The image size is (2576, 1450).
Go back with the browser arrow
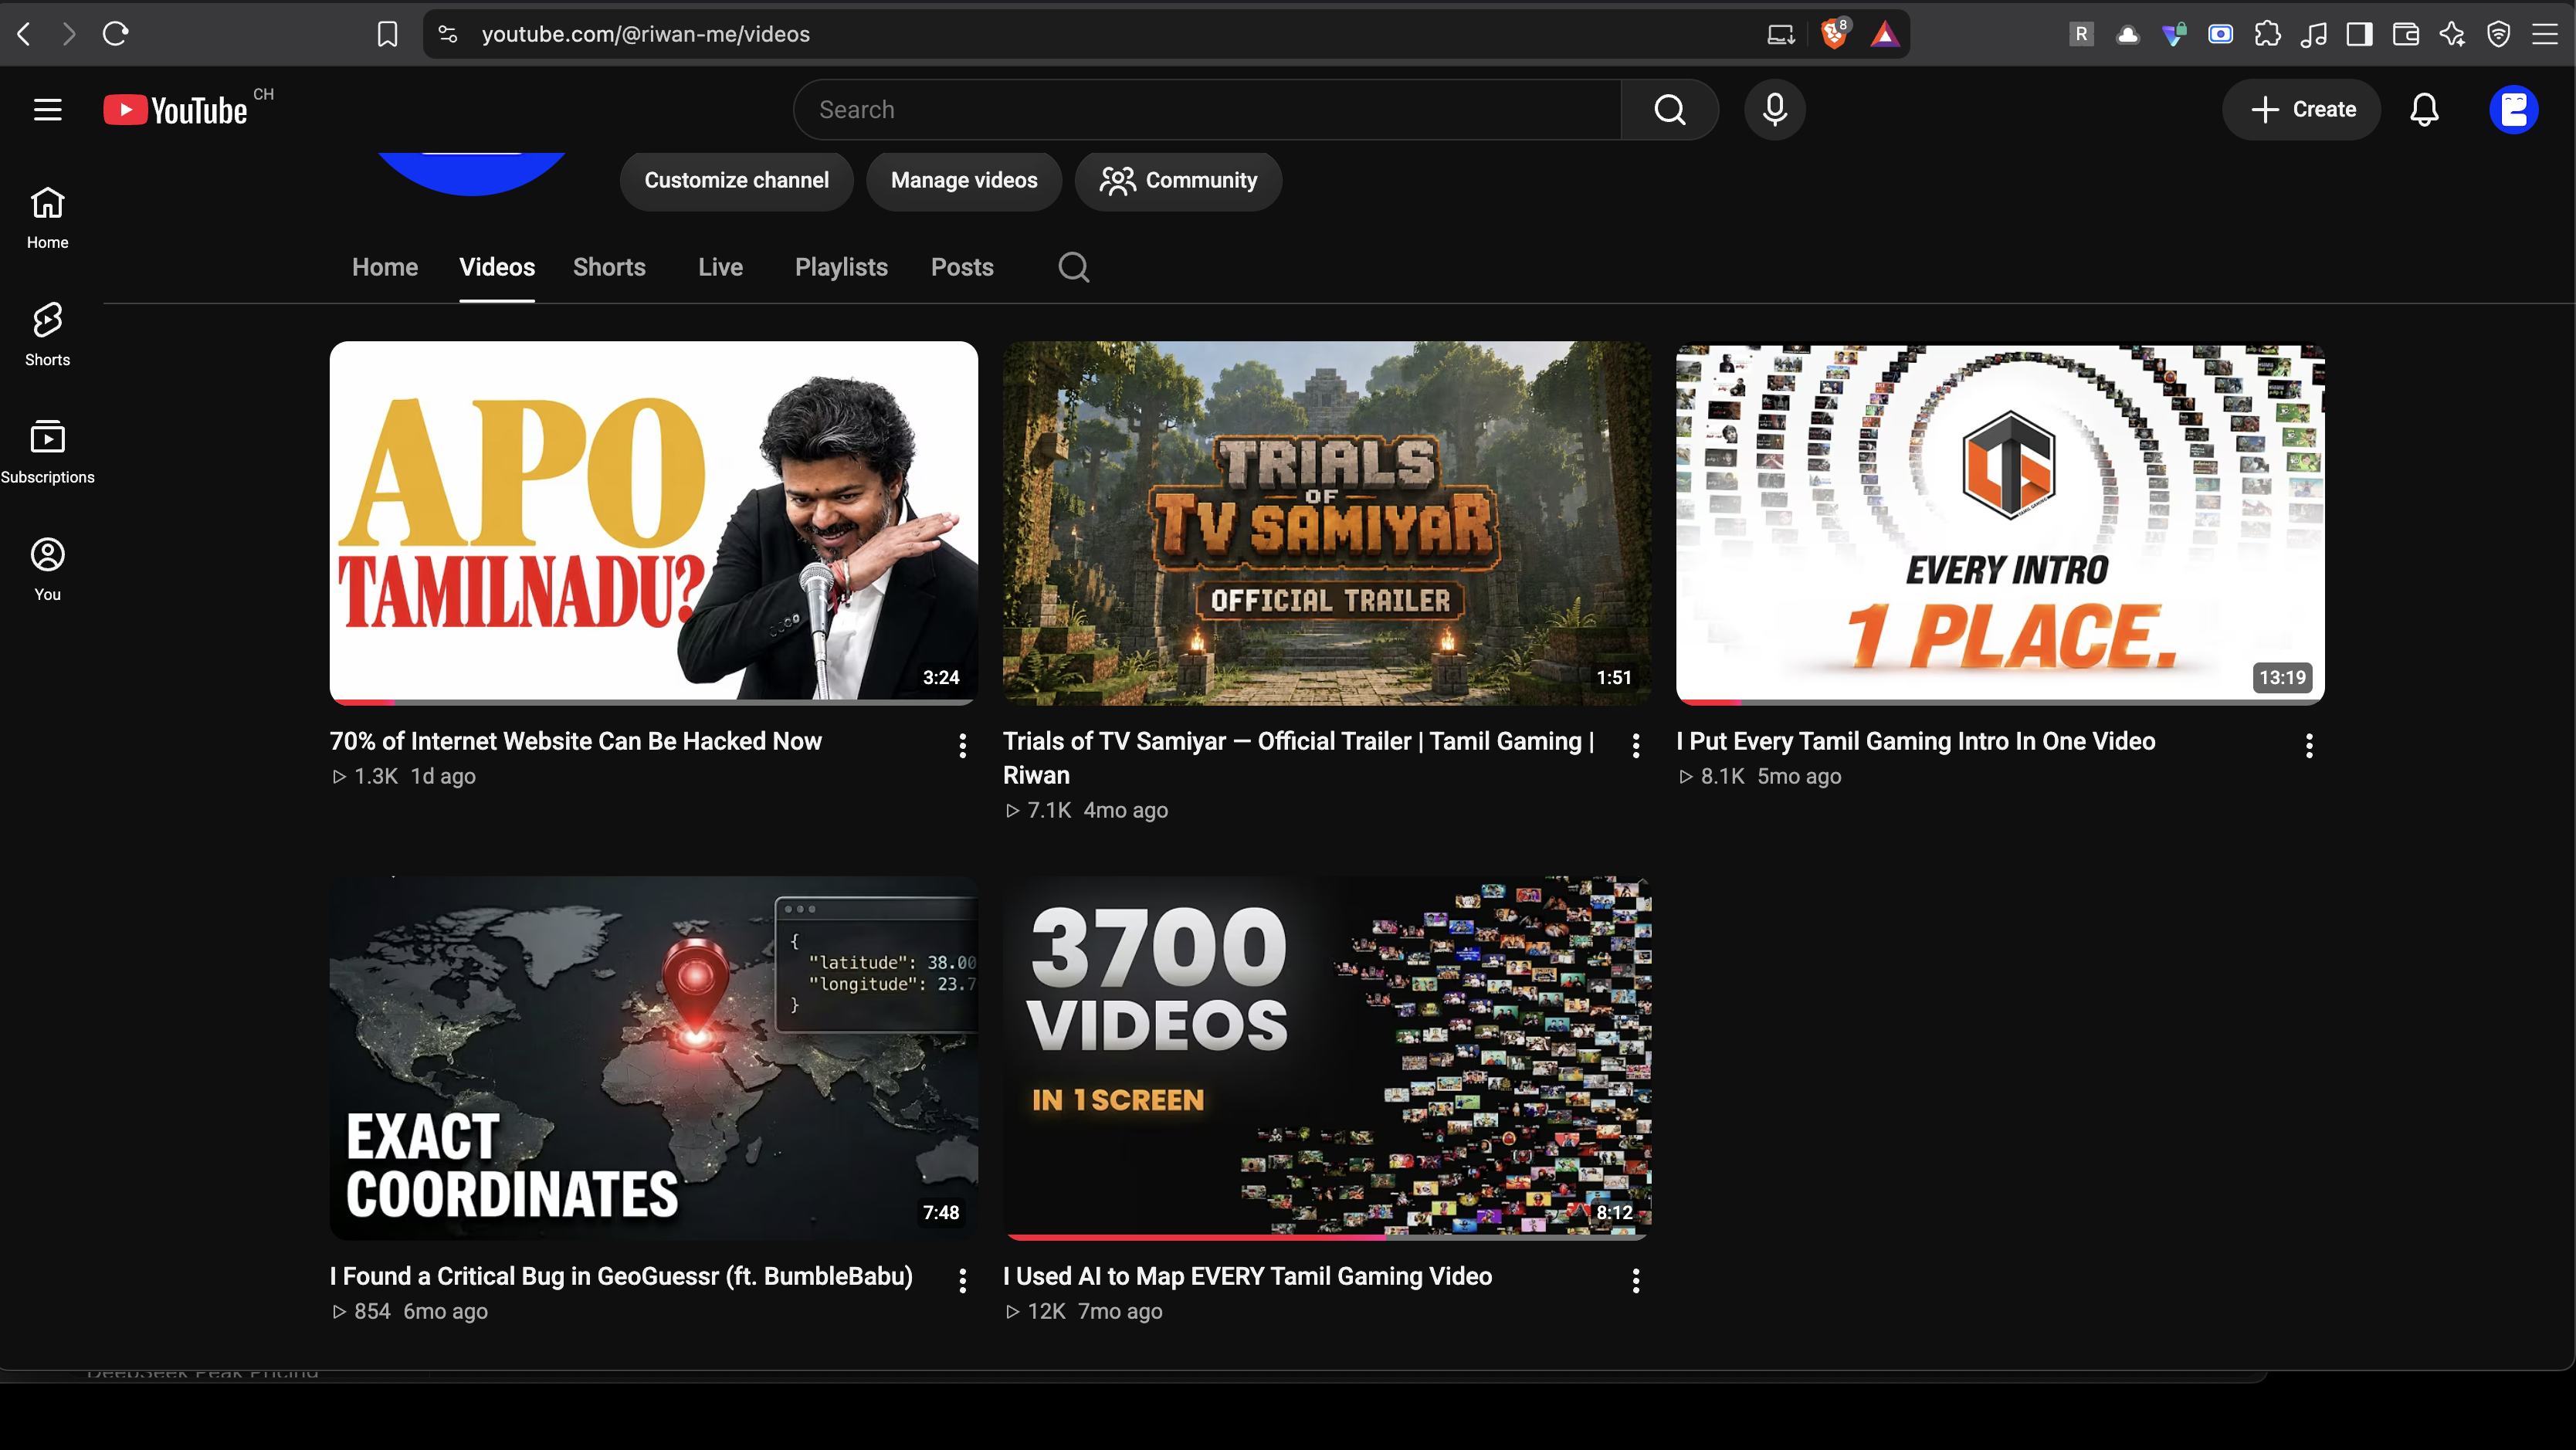(25, 34)
